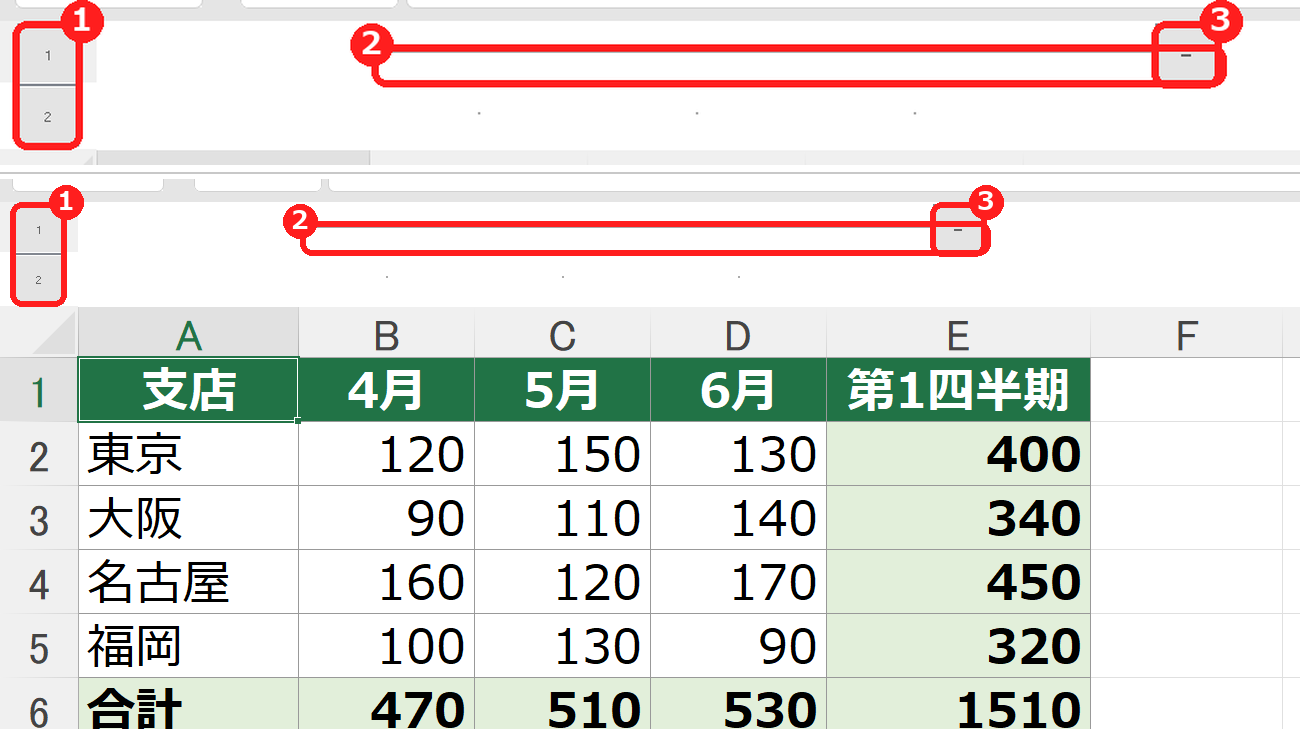Viewport: 1300px width, 729px height.
Task: Click the 4月 header cell
Action: (387, 390)
